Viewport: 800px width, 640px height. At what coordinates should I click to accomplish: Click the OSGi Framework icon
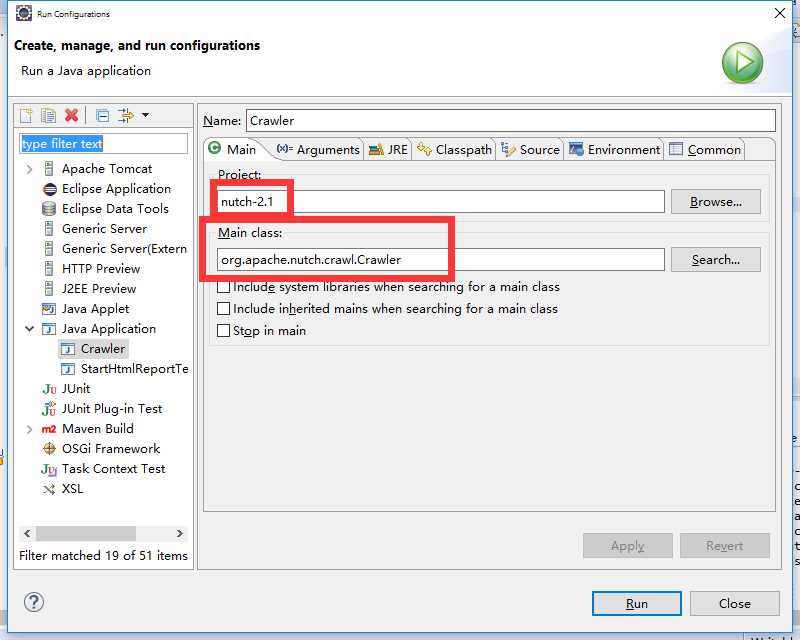click(49, 449)
